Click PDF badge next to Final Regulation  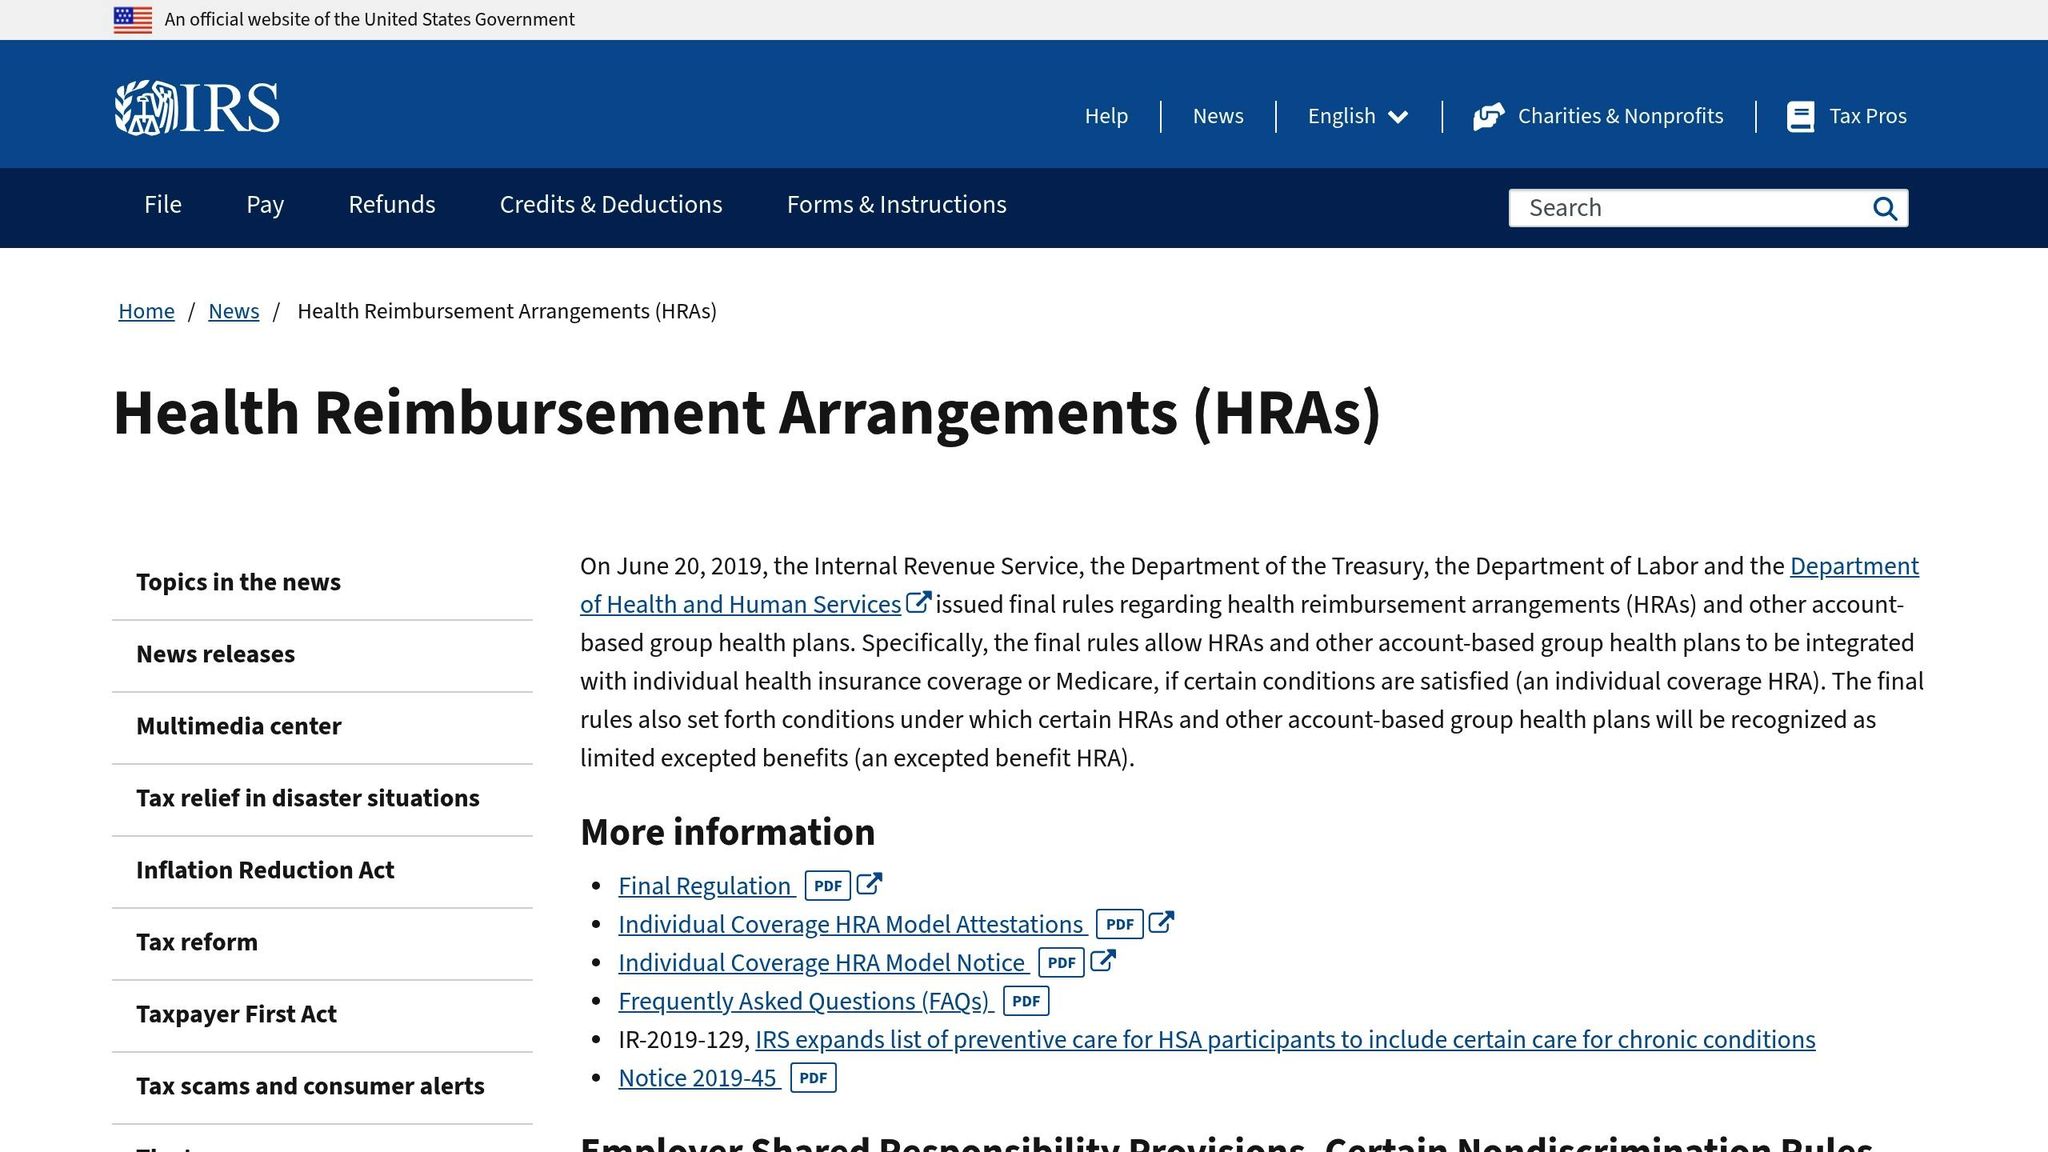(828, 886)
